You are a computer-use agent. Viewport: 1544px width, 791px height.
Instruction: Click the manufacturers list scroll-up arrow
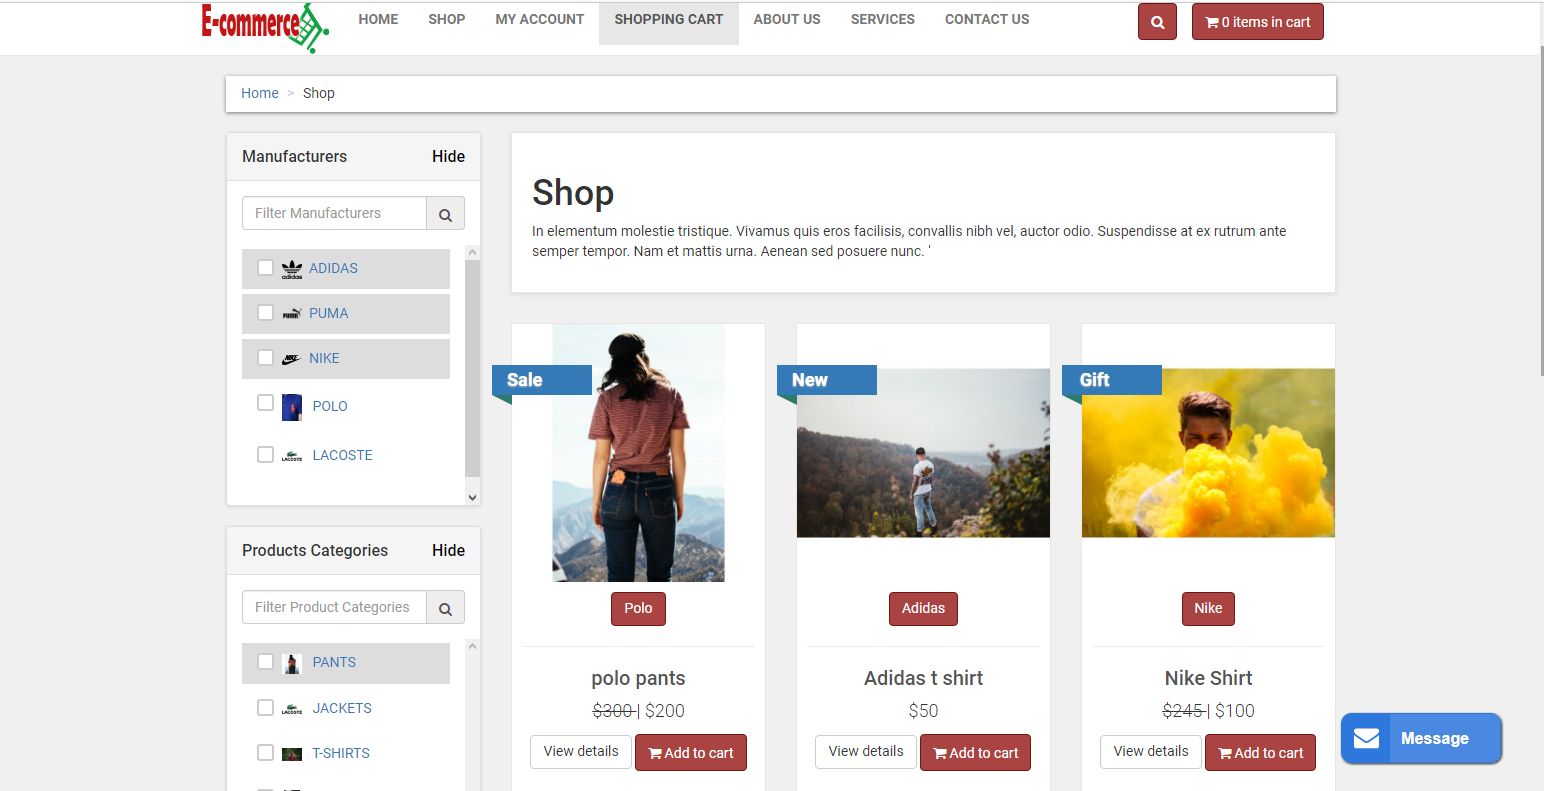473,252
